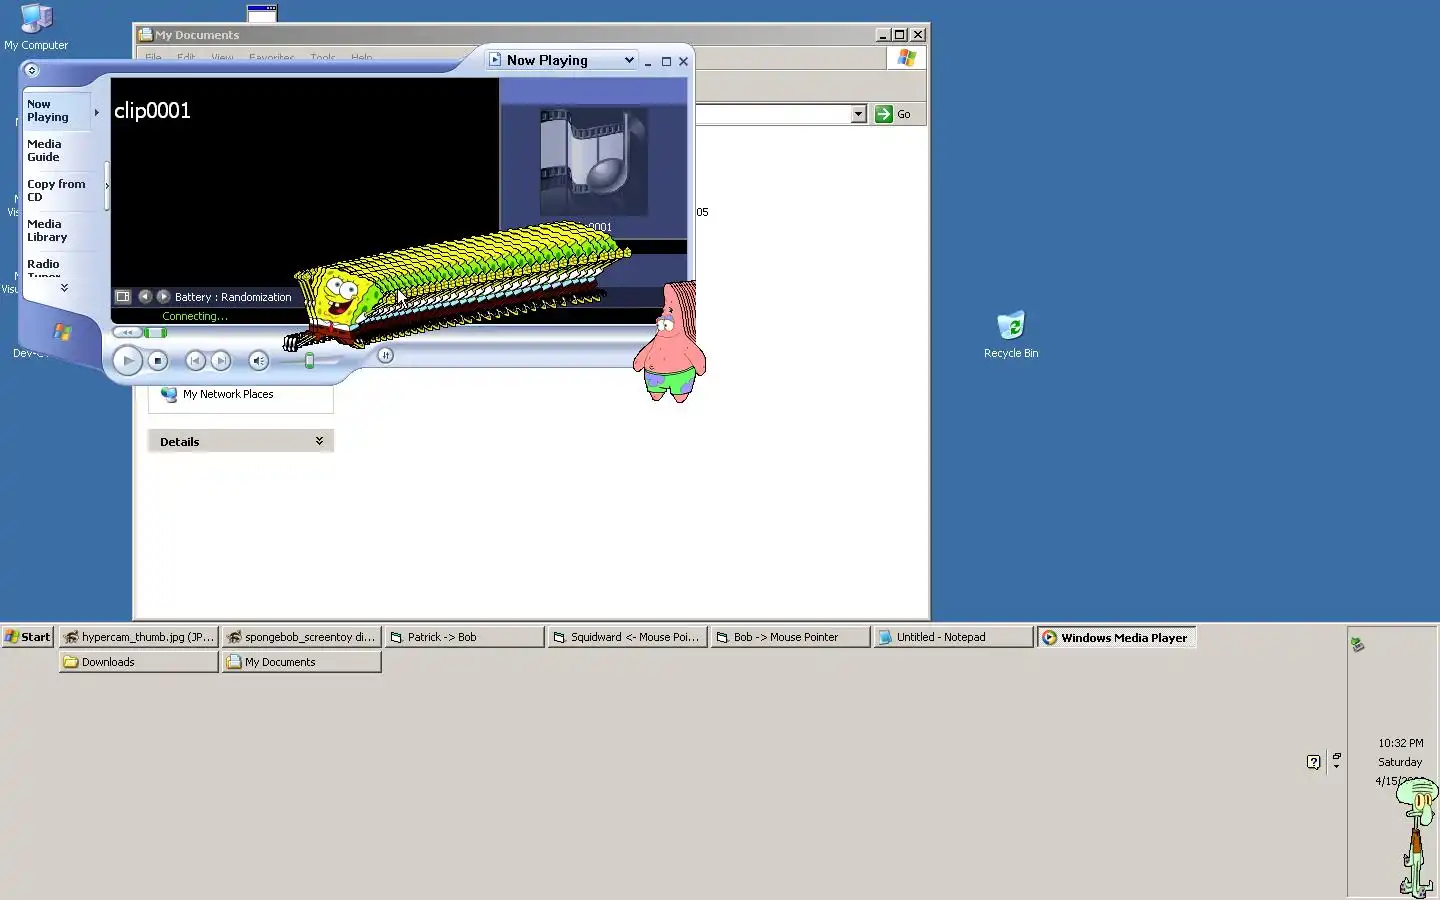This screenshot has width=1440, height=900.
Task: Expand the Details panel in My Documents
Action: tap(241, 441)
